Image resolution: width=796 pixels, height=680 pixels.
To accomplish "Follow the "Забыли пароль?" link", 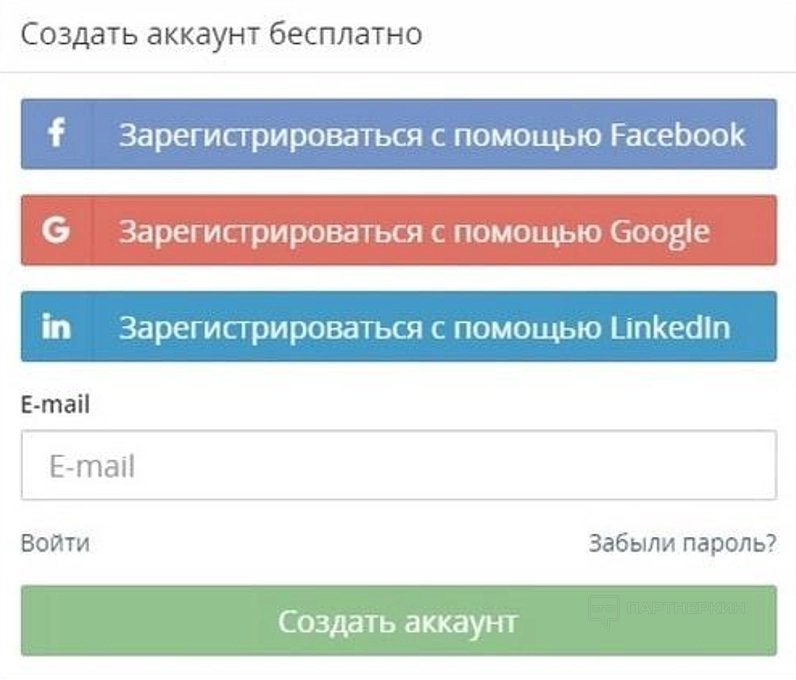I will pyautogui.click(x=682, y=544).
